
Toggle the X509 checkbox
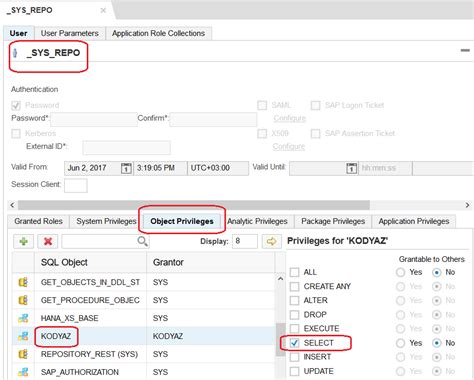[262, 134]
